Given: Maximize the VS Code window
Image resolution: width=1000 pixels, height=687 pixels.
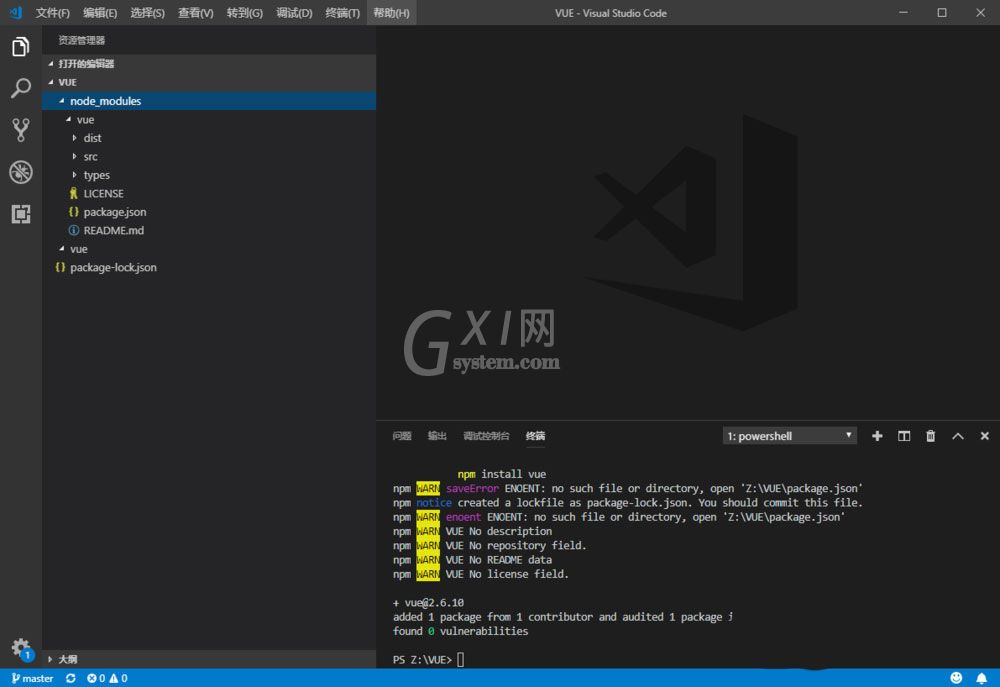Looking at the screenshot, I should [x=941, y=13].
